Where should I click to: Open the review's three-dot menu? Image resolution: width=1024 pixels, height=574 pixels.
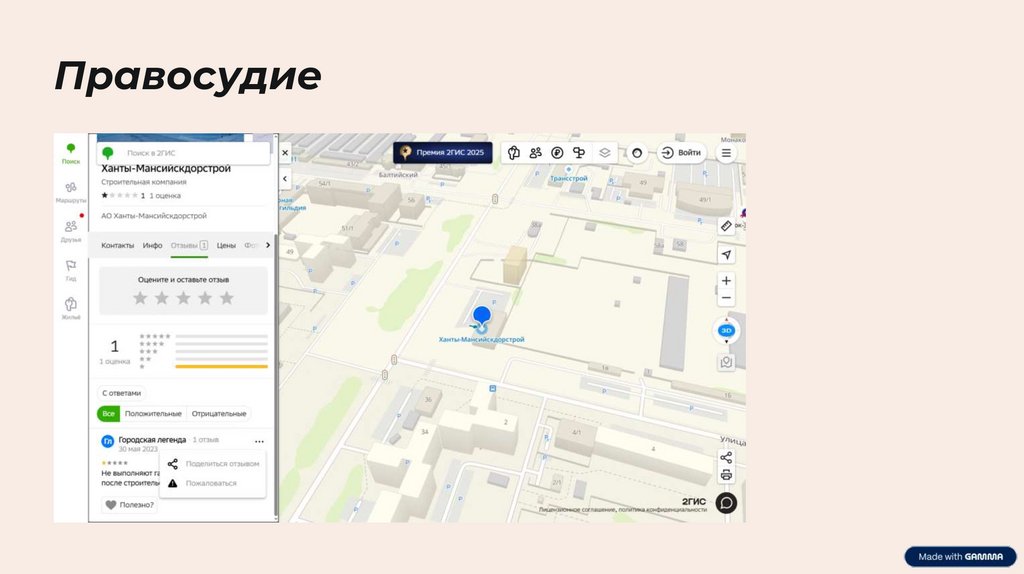tap(259, 441)
